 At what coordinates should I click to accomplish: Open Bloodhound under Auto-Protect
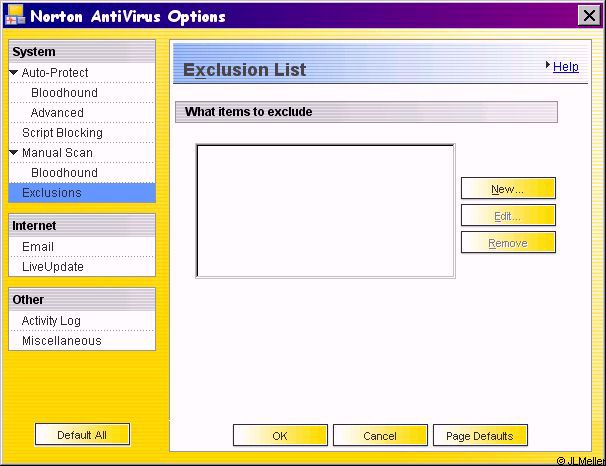point(64,93)
